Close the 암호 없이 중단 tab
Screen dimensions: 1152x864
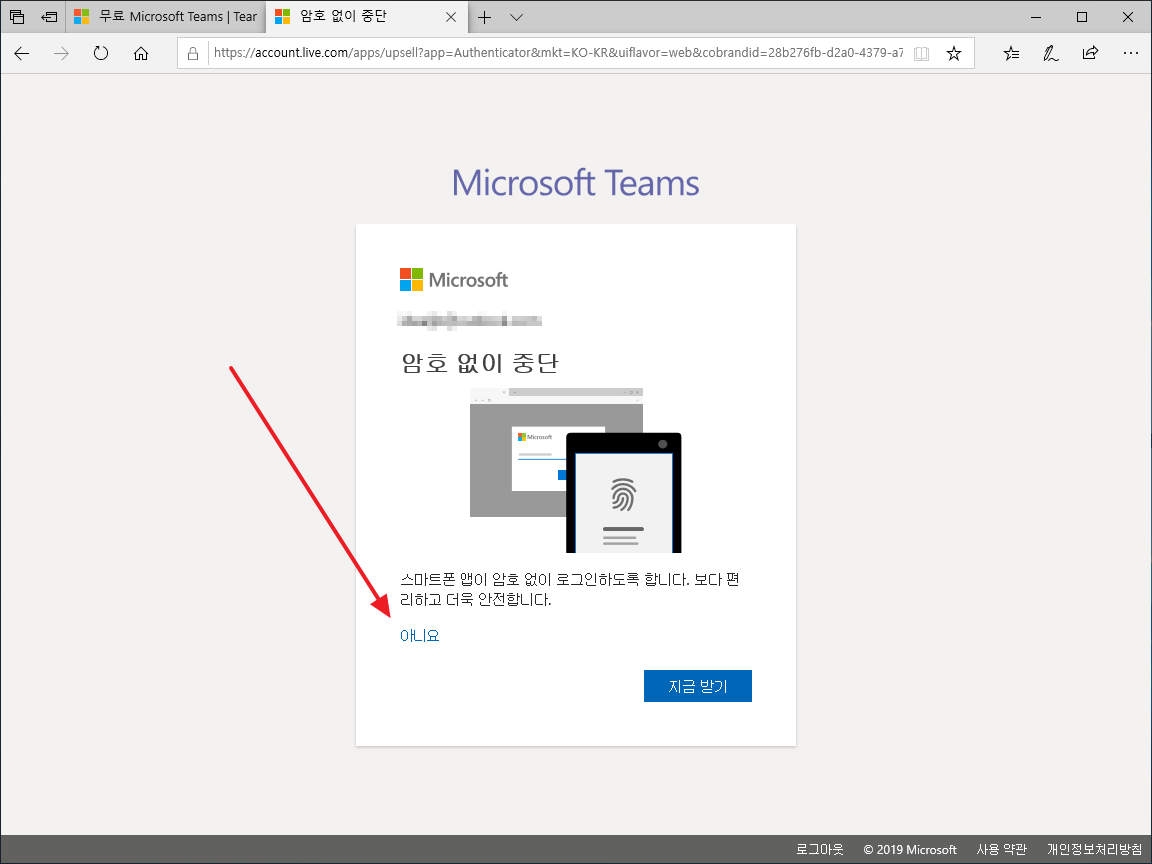coord(451,17)
